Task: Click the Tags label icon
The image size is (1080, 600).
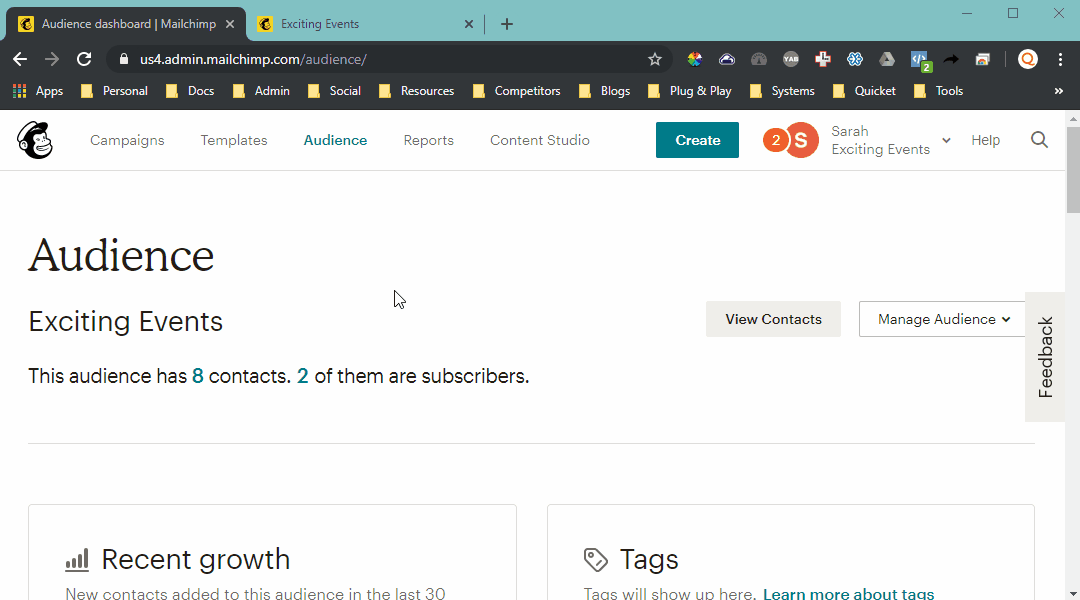Action: click(596, 559)
